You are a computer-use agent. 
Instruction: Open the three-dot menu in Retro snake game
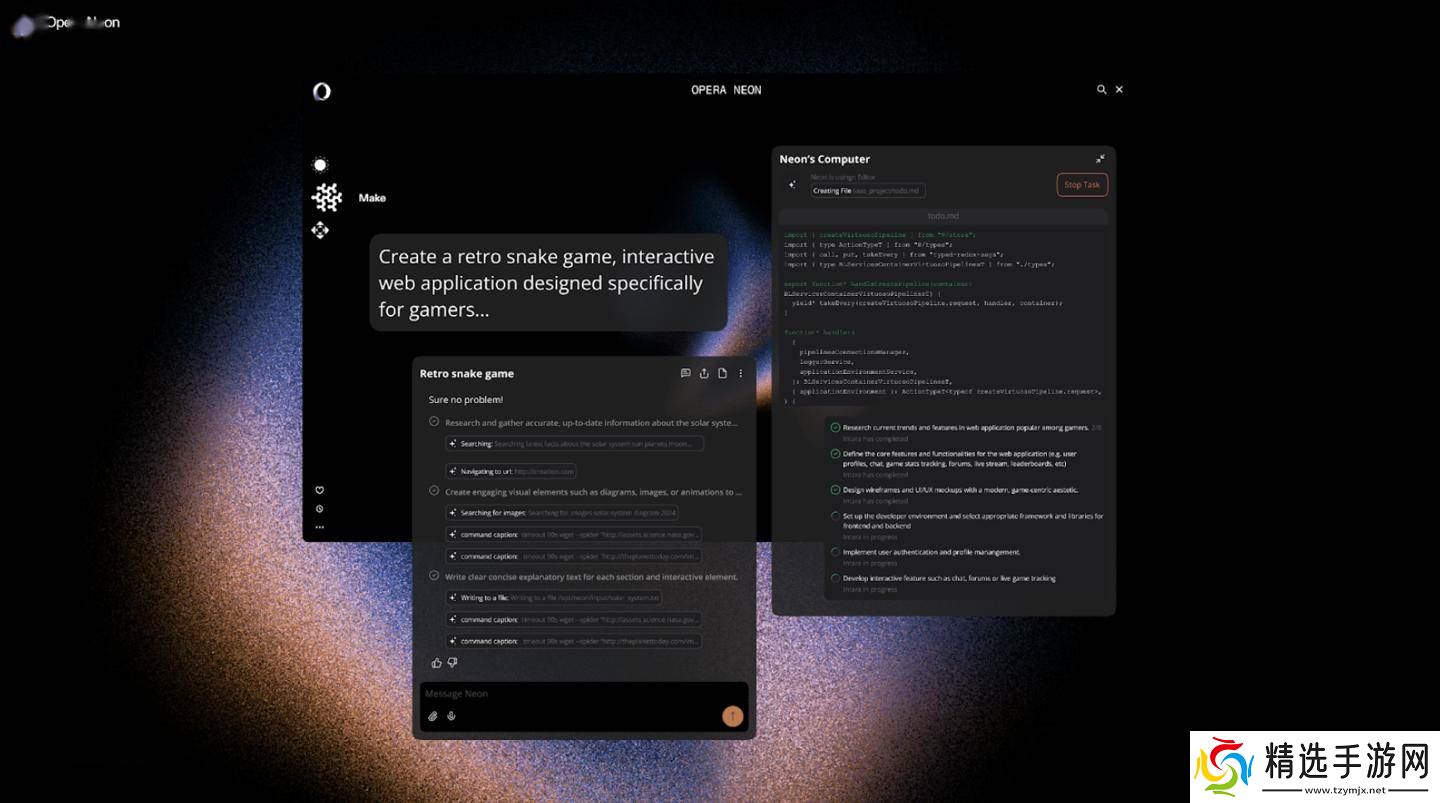tap(741, 374)
